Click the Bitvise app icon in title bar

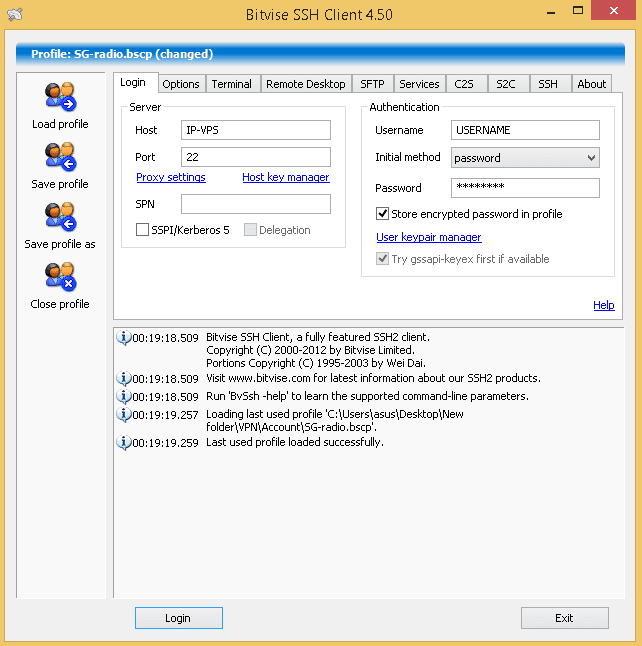(14, 14)
